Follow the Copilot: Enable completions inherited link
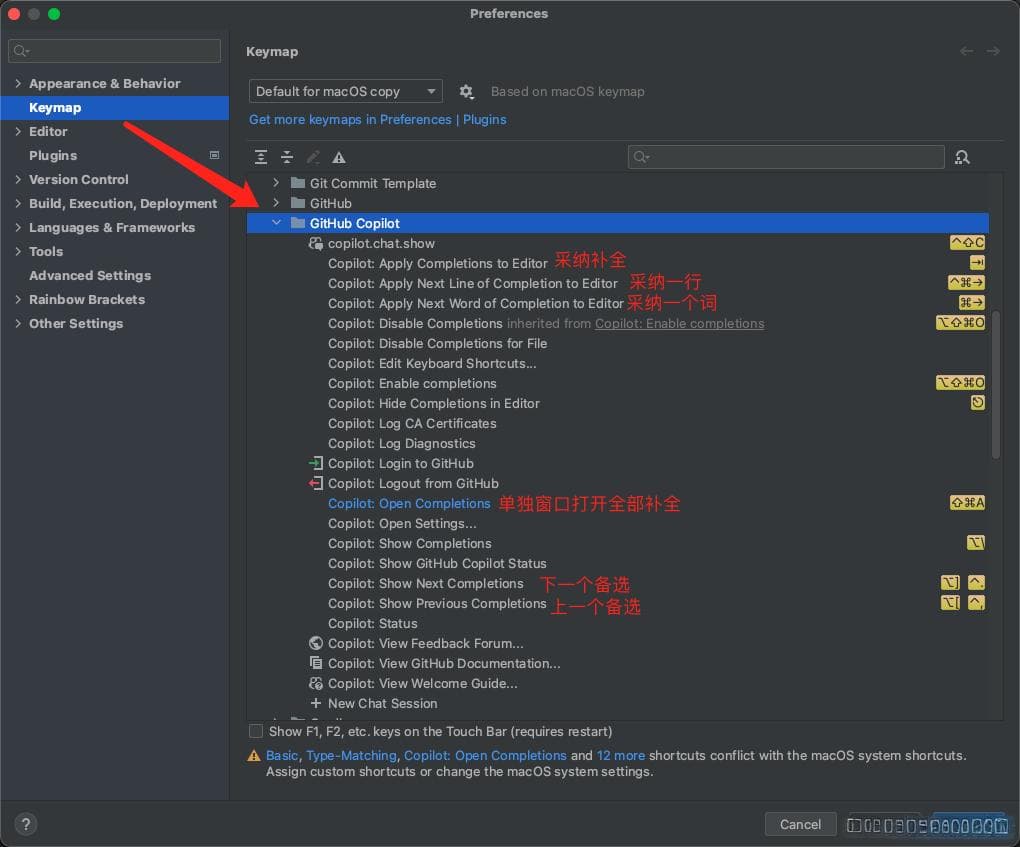This screenshot has width=1020, height=847. click(679, 323)
